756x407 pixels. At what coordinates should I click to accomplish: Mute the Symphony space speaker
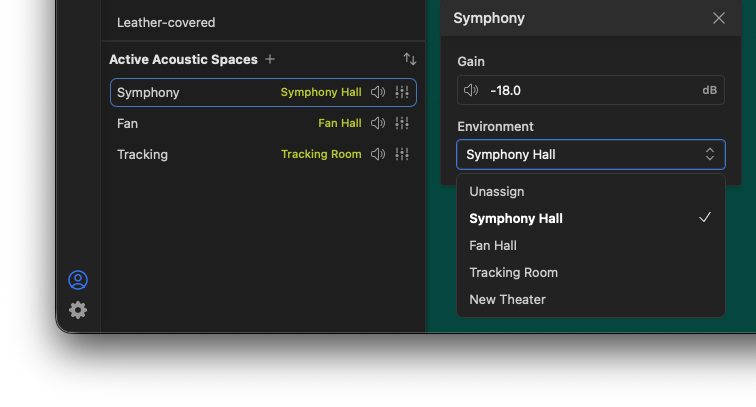click(378, 92)
